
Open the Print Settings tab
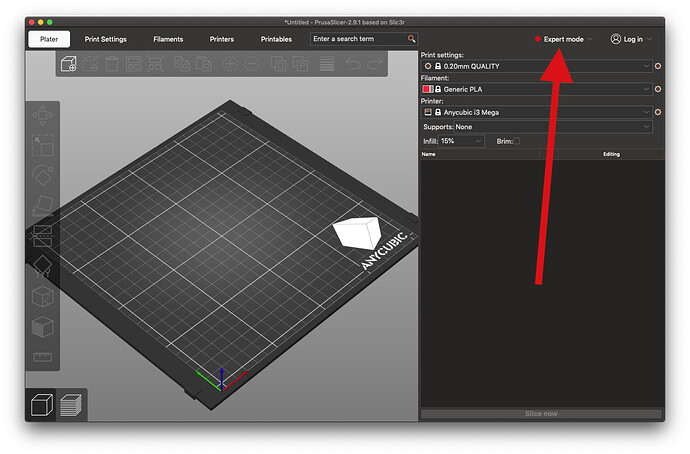click(x=106, y=39)
